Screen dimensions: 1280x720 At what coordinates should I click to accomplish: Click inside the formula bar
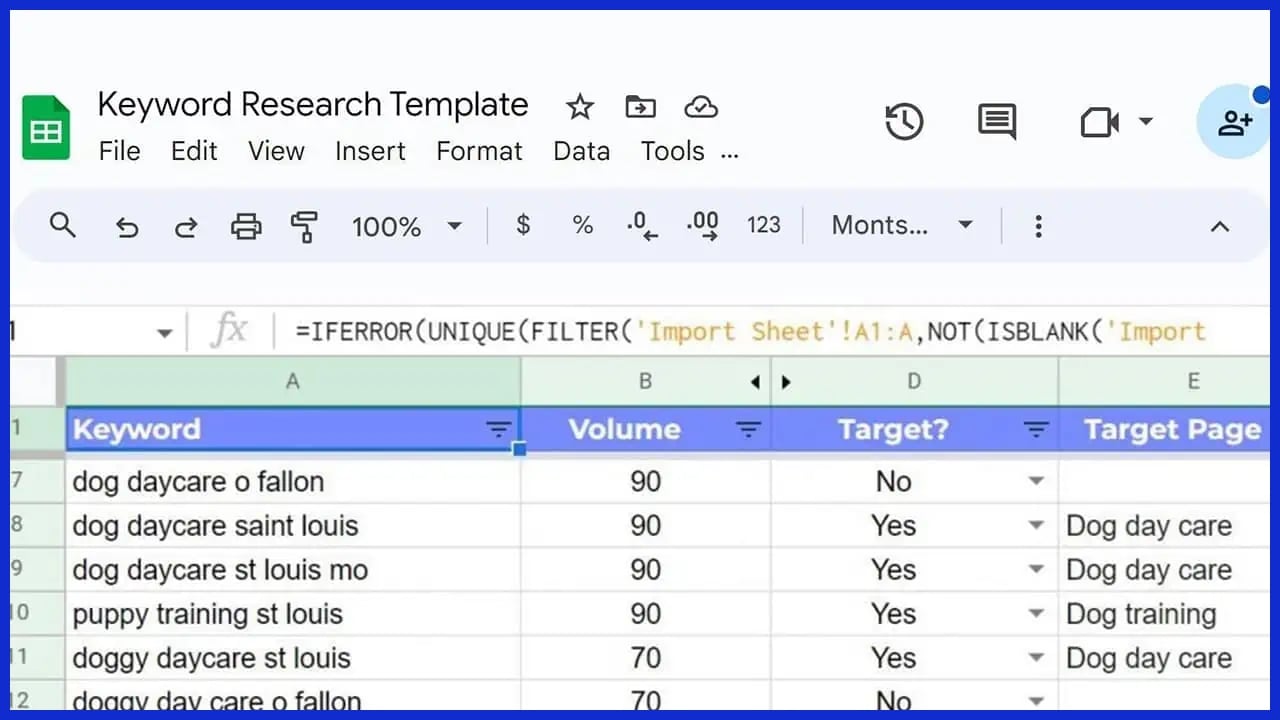click(700, 332)
